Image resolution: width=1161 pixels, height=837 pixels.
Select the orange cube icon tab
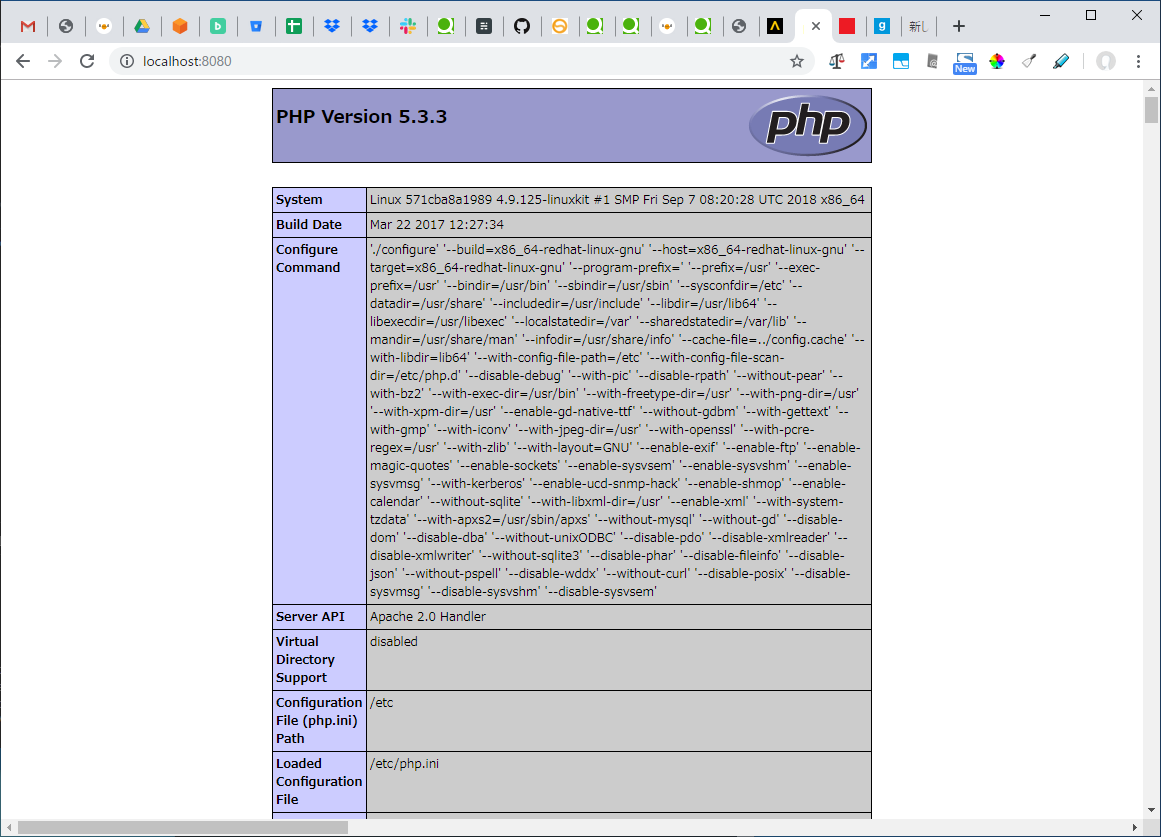(x=180, y=27)
